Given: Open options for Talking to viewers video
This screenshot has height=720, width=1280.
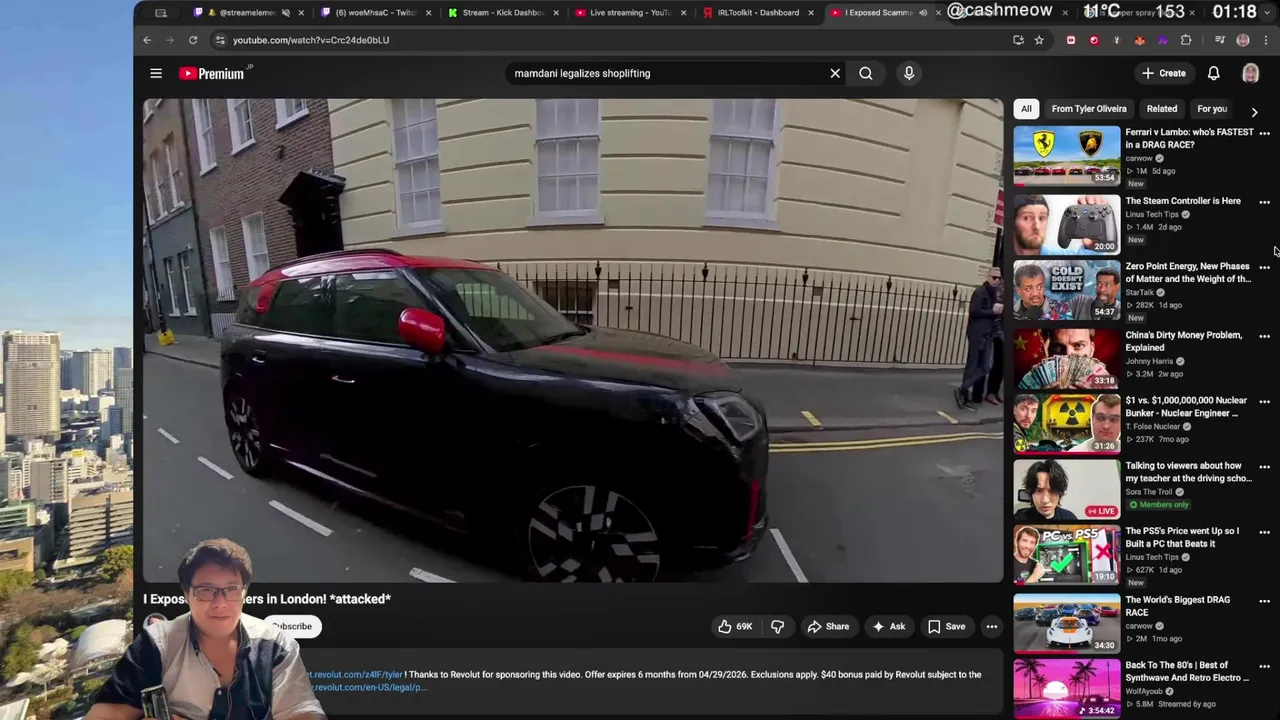Looking at the screenshot, I should coord(1264,467).
